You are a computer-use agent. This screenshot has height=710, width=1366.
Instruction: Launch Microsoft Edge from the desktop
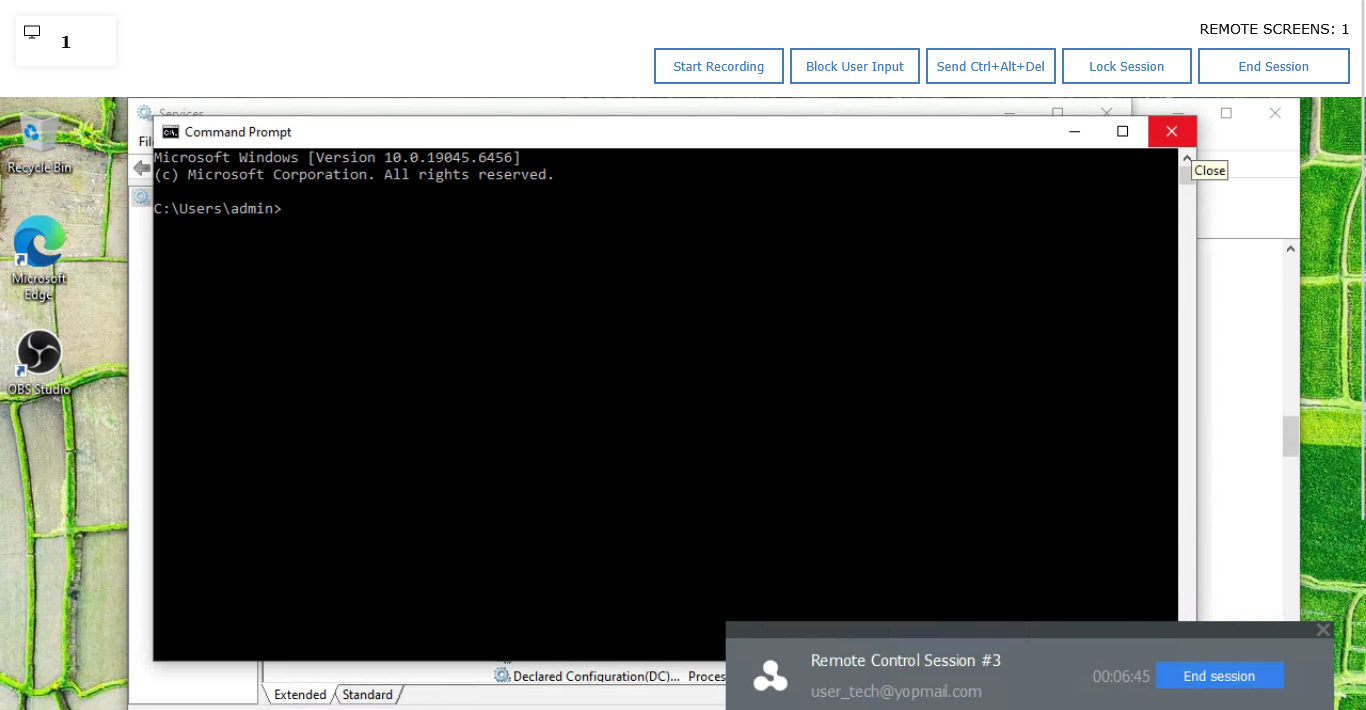39,257
